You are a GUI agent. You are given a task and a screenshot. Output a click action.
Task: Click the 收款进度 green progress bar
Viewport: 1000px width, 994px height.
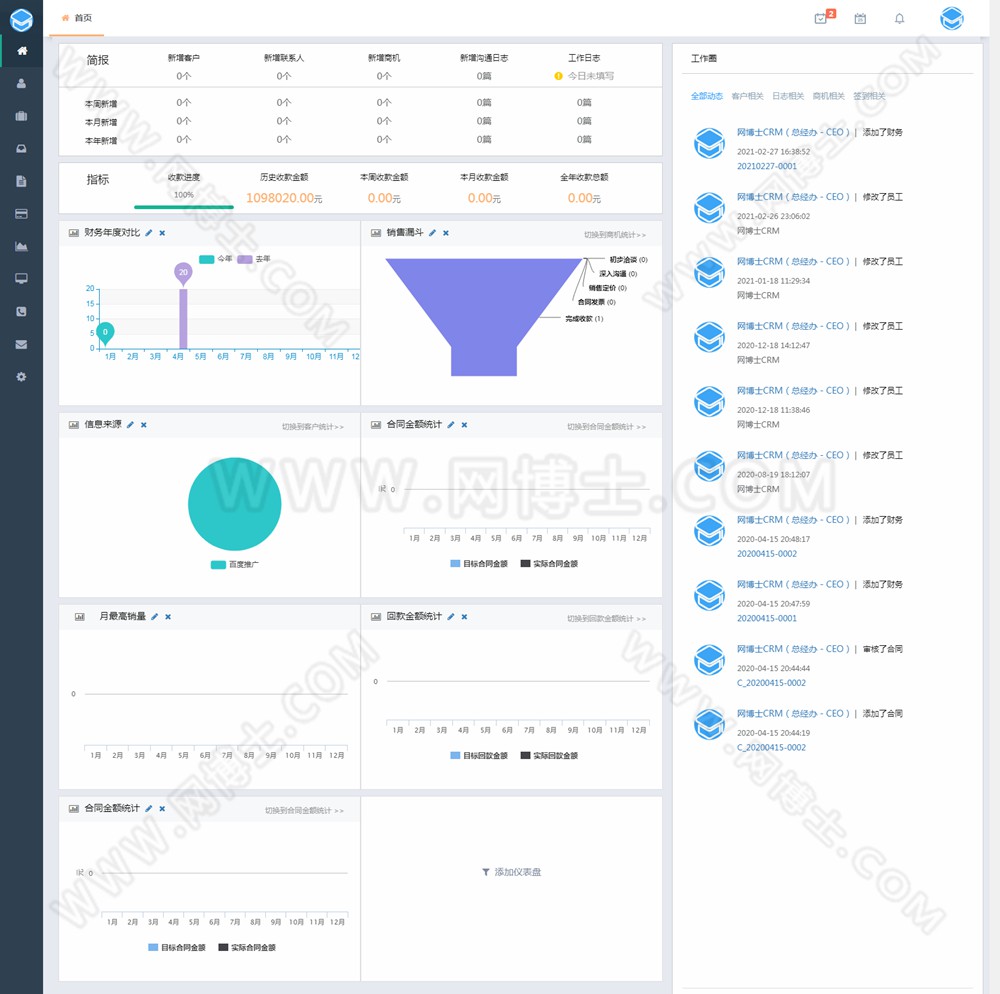click(x=184, y=207)
